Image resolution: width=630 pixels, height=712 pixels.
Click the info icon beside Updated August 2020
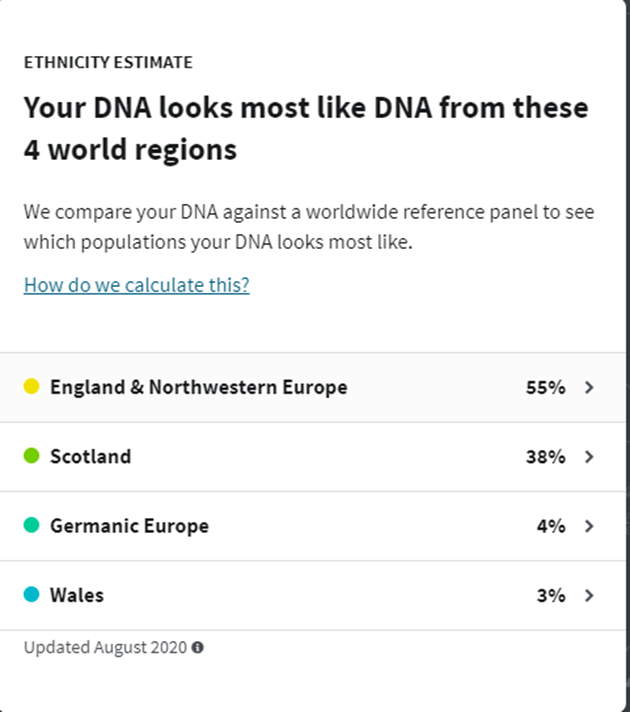point(198,648)
